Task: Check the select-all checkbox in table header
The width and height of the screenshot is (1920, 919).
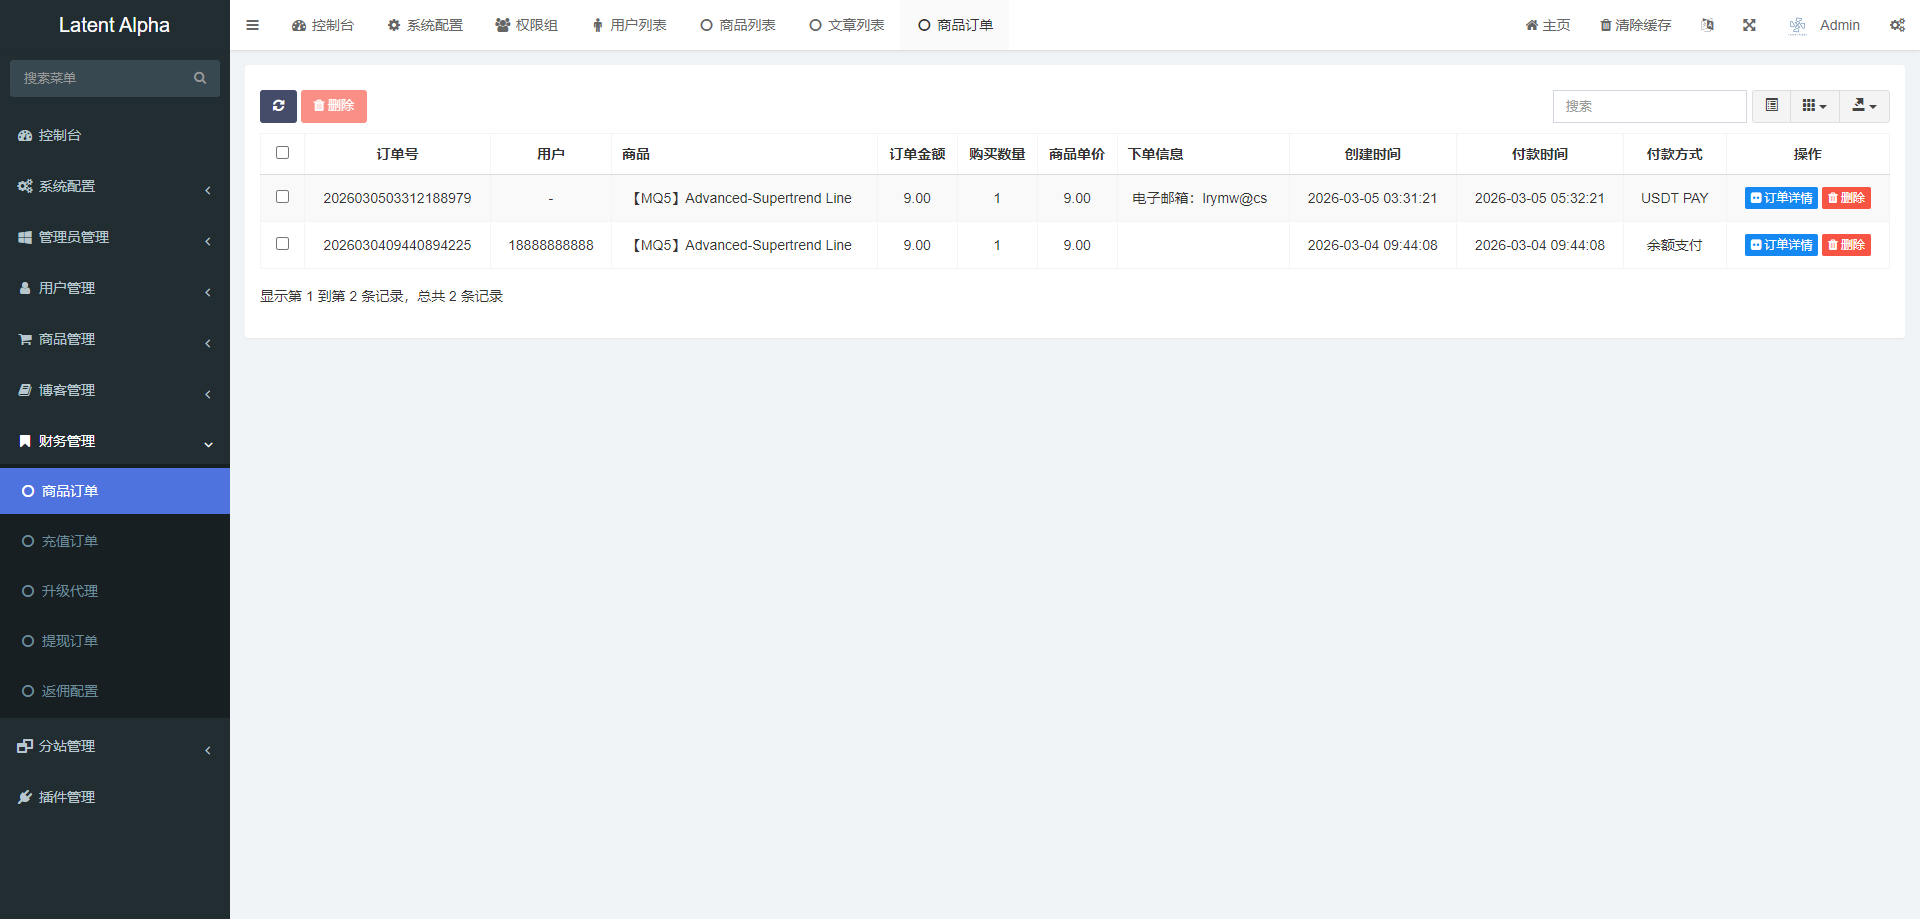Action: coord(282,153)
